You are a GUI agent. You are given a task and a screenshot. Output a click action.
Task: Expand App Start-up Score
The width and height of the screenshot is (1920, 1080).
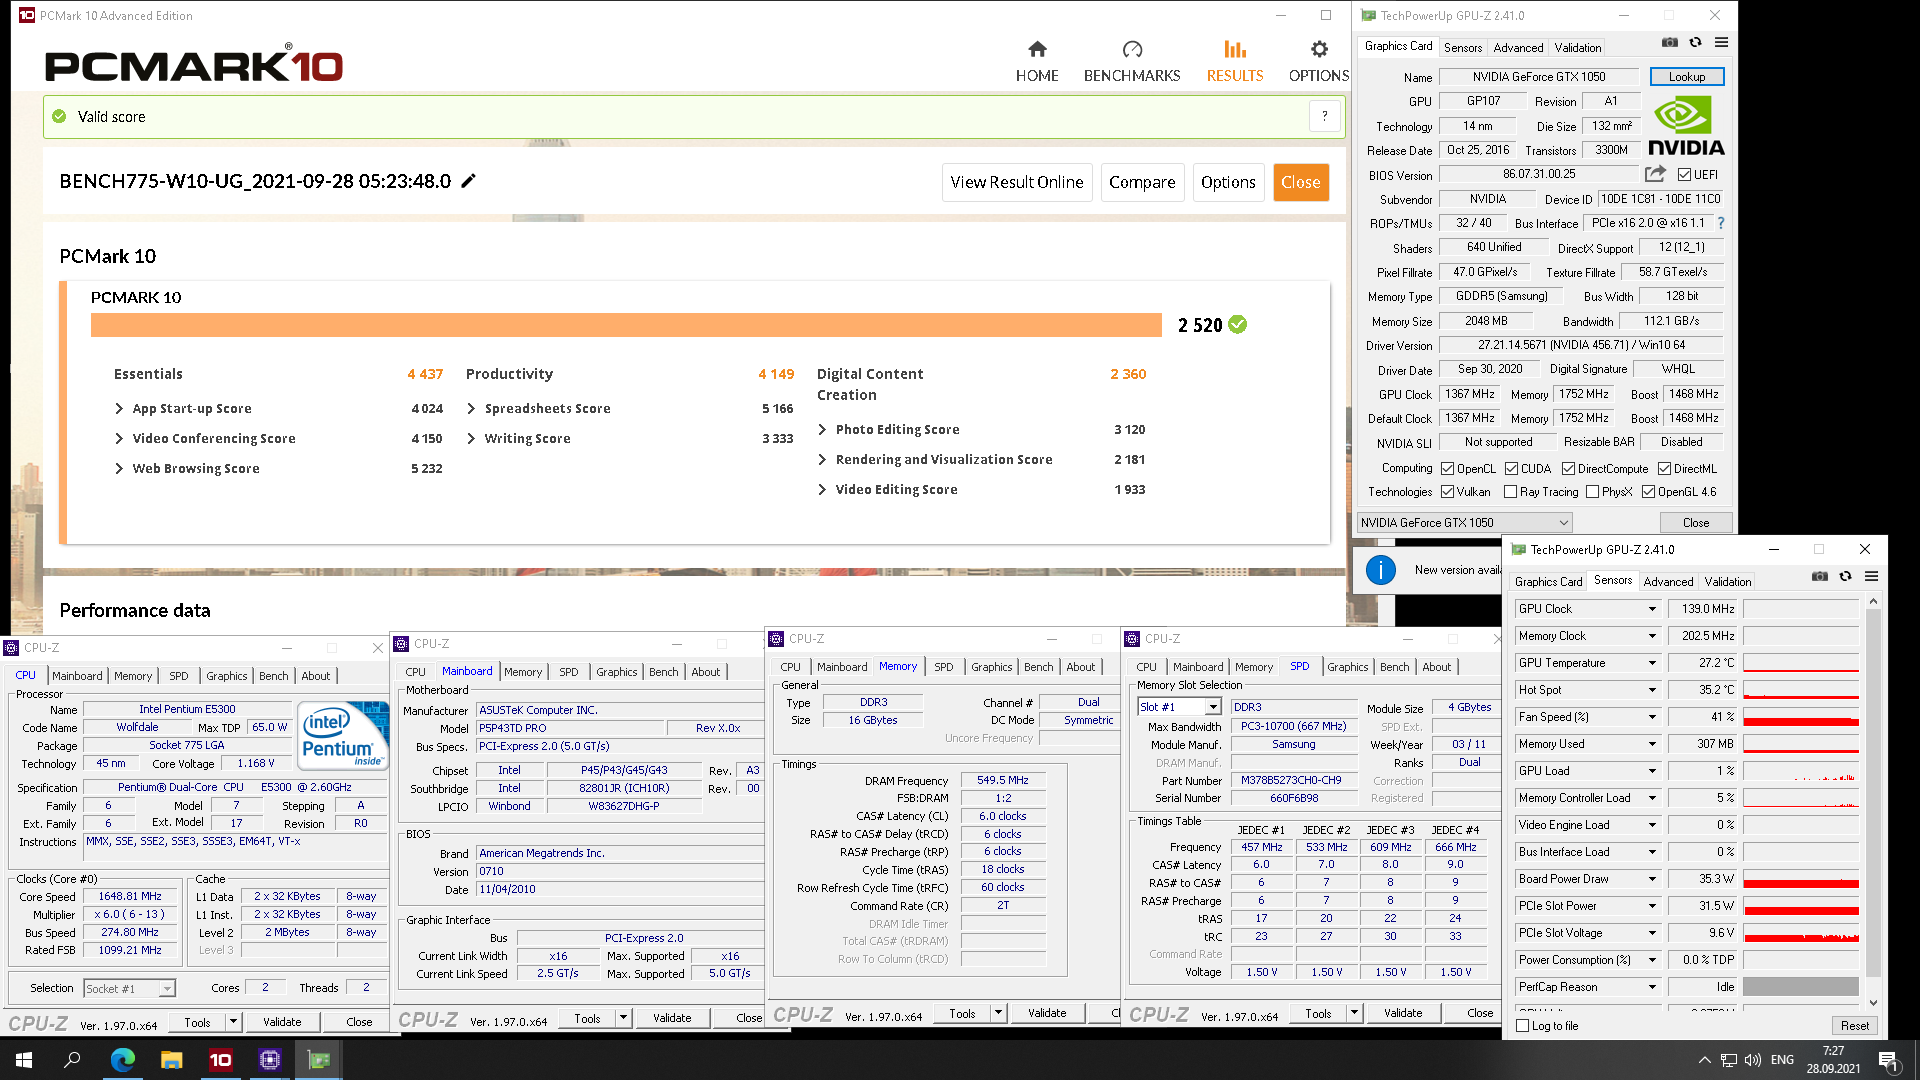pyautogui.click(x=119, y=408)
